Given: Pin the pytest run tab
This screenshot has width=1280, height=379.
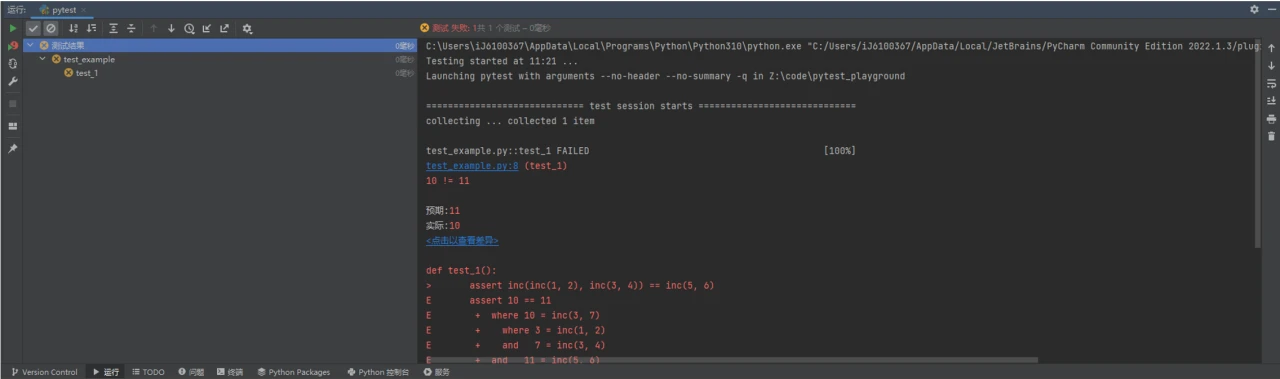Looking at the screenshot, I should [13, 148].
